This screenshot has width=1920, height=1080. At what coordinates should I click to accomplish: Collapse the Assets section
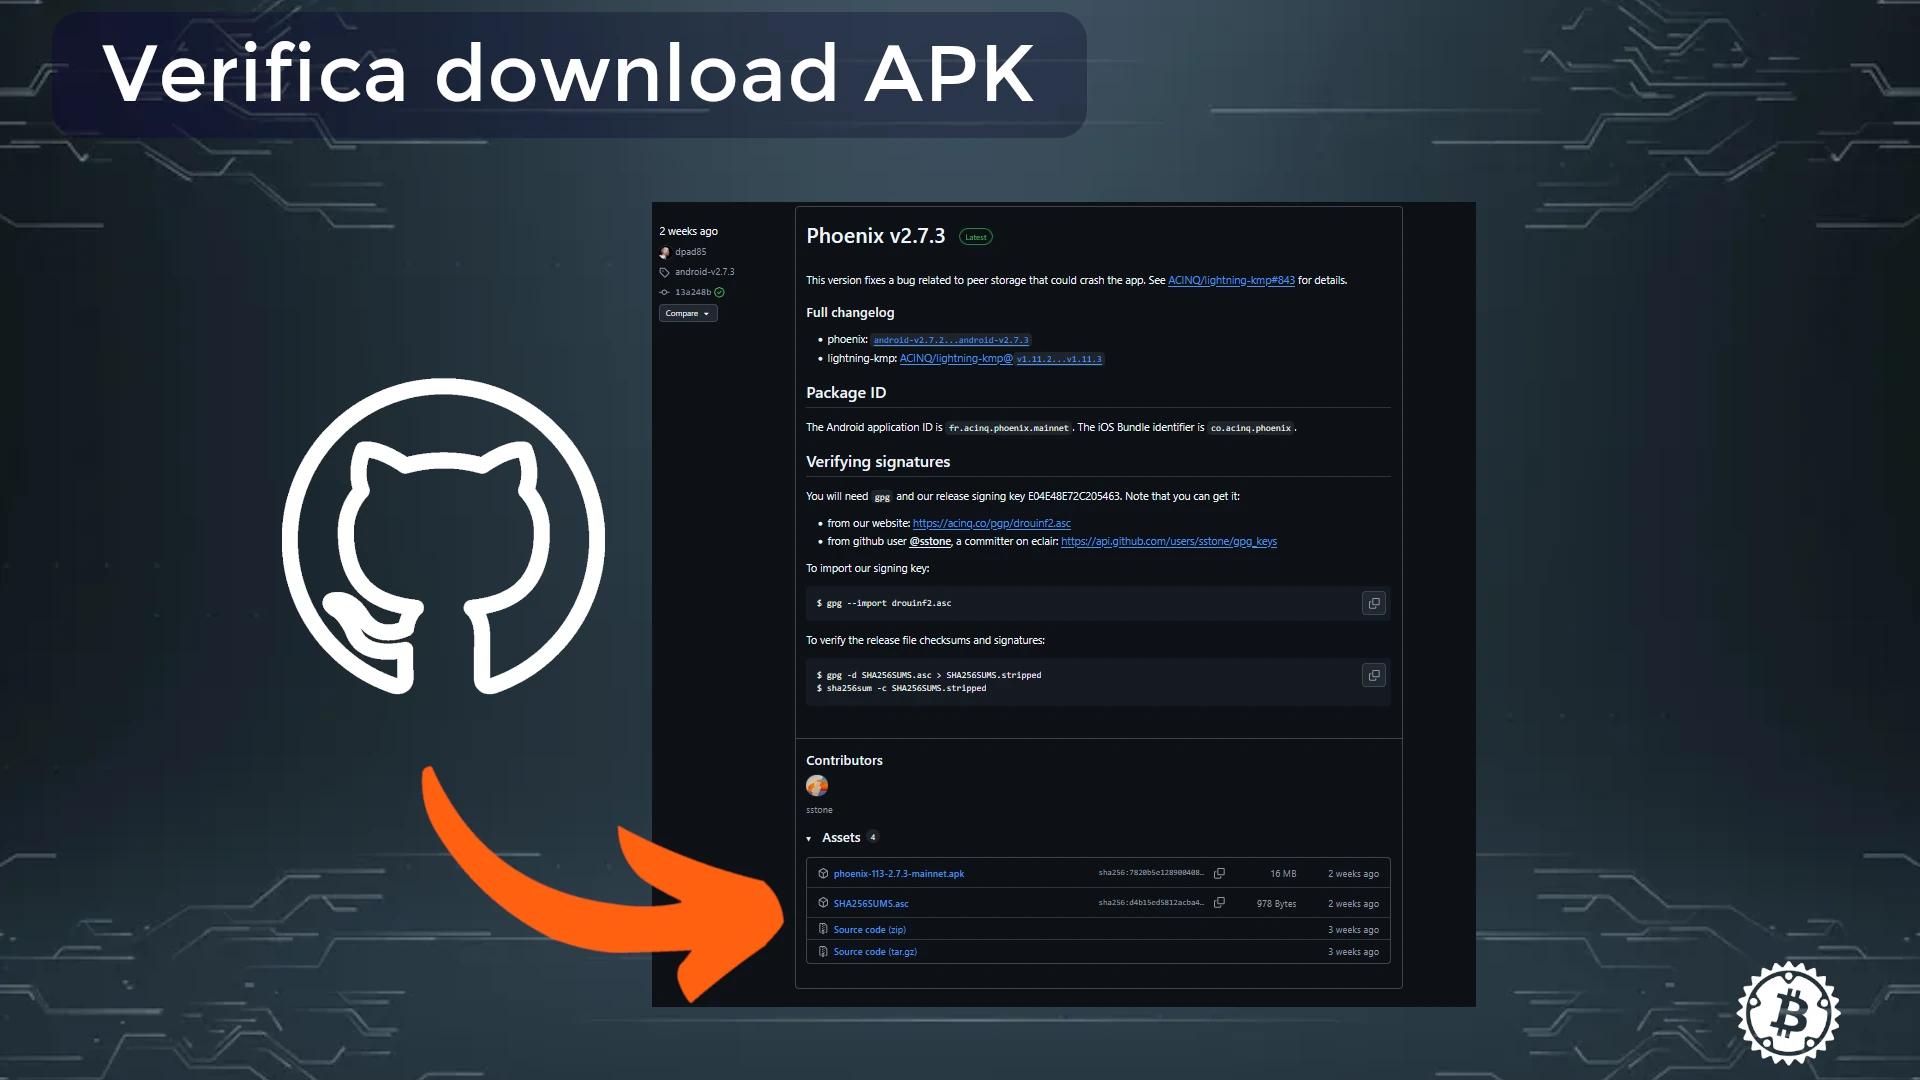tap(809, 838)
